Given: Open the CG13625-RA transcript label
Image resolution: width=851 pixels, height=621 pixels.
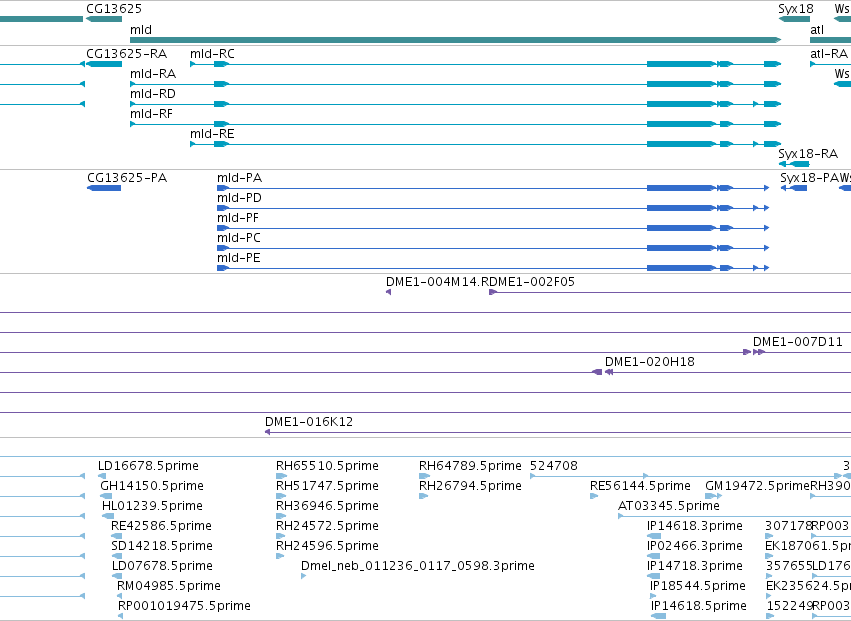Looking at the screenshot, I should click(x=126, y=54).
